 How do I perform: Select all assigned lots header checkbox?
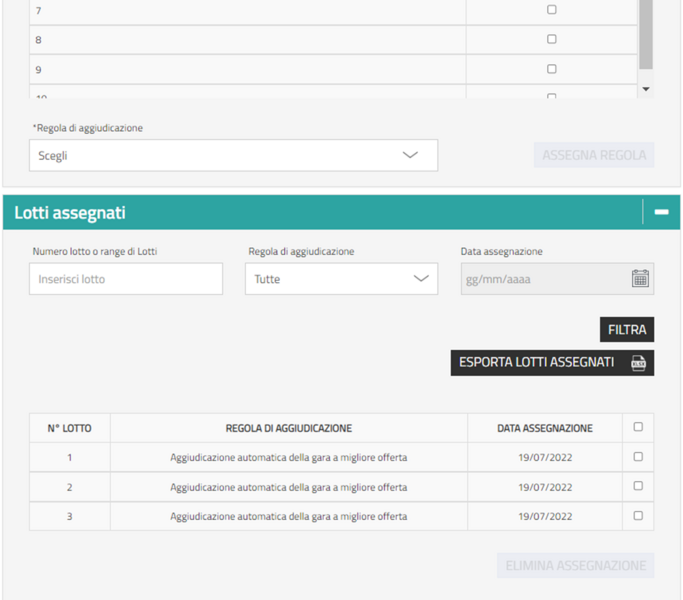638,427
